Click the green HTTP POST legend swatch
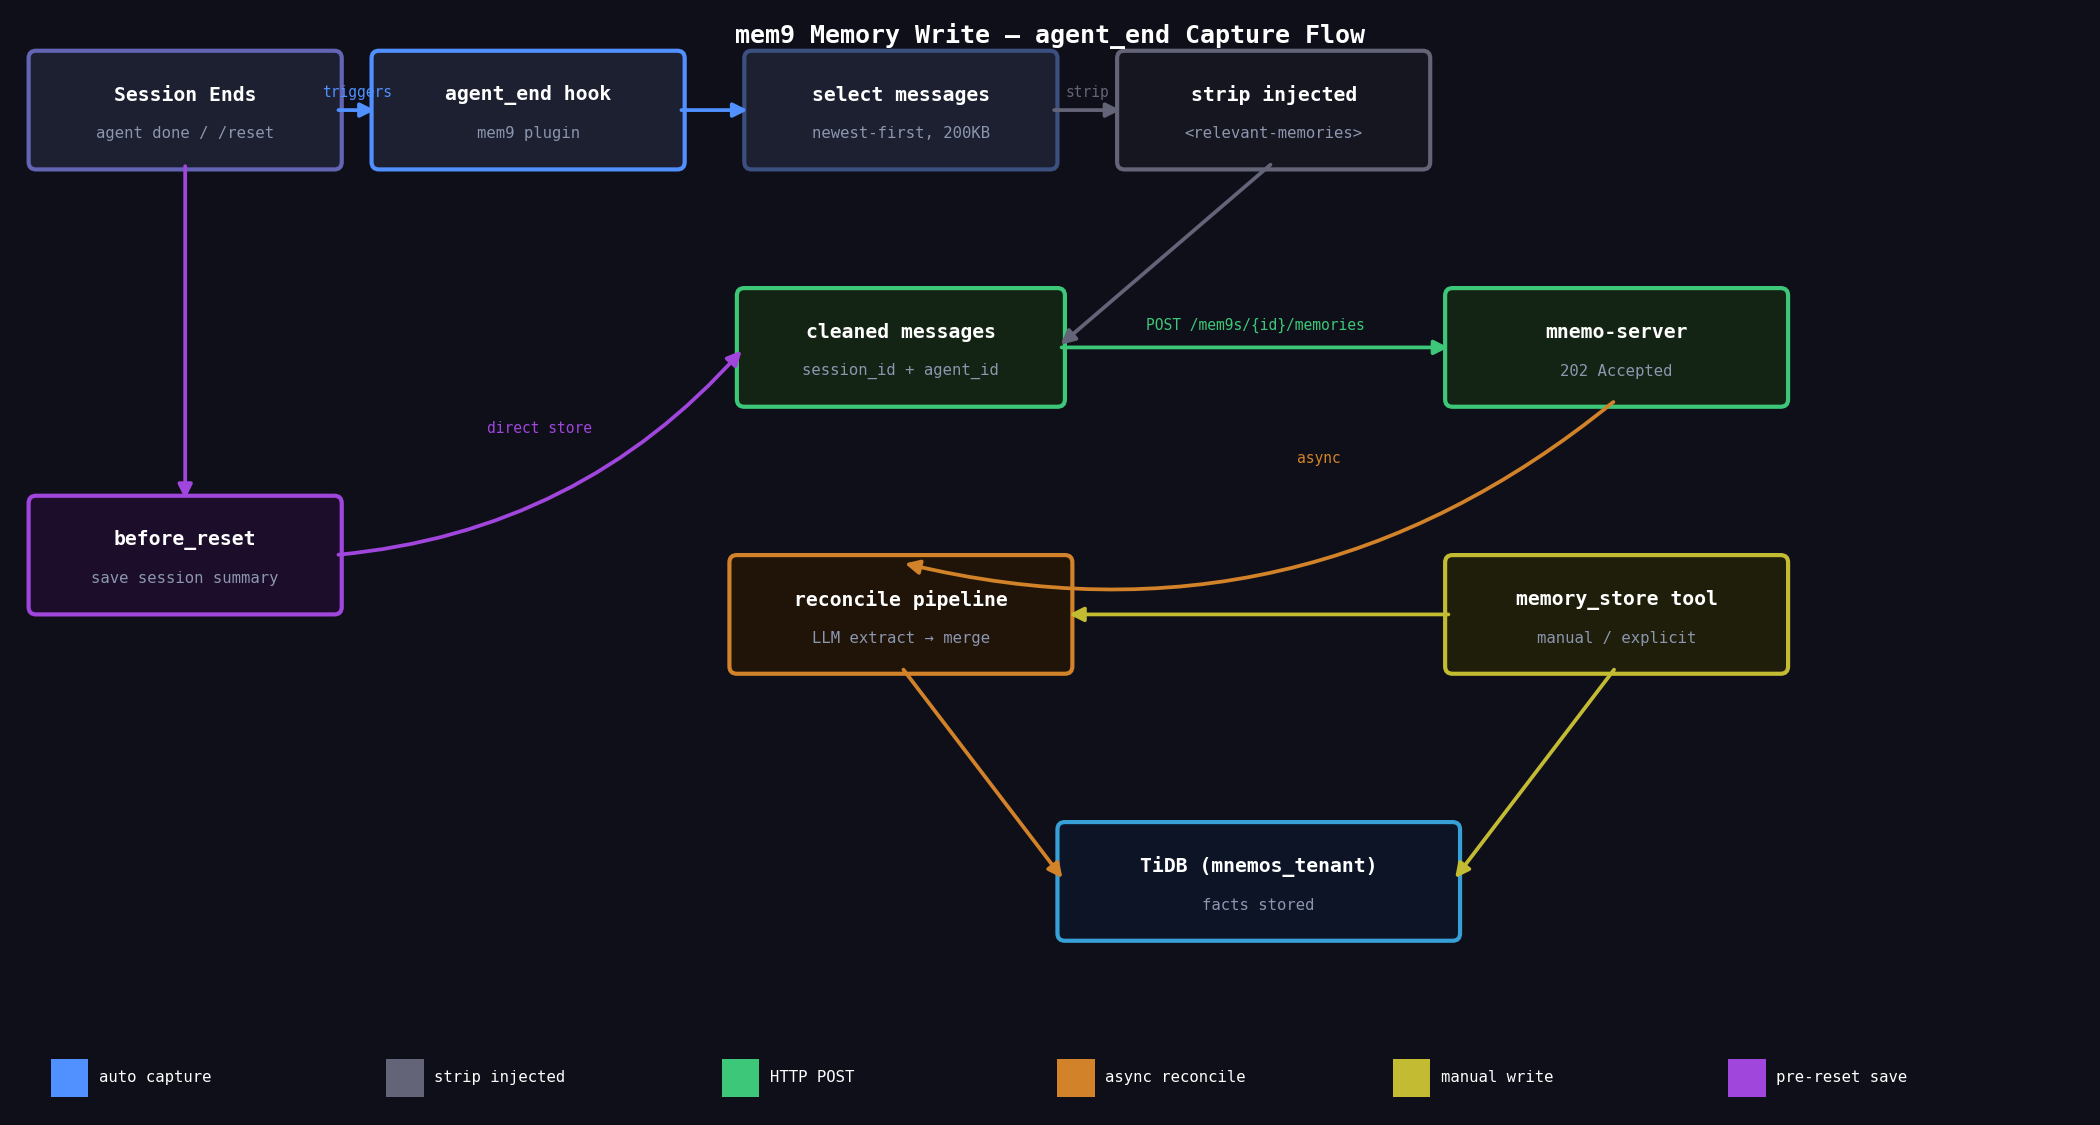2100x1125 pixels. pyautogui.click(x=740, y=1077)
